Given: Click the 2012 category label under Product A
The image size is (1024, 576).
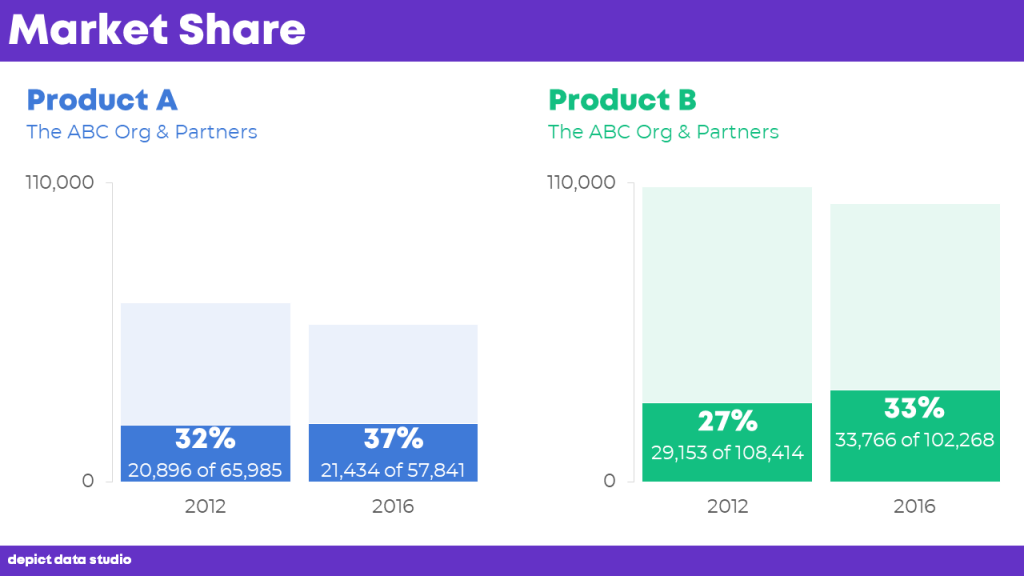Looking at the screenshot, I should [x=205, y=506].
